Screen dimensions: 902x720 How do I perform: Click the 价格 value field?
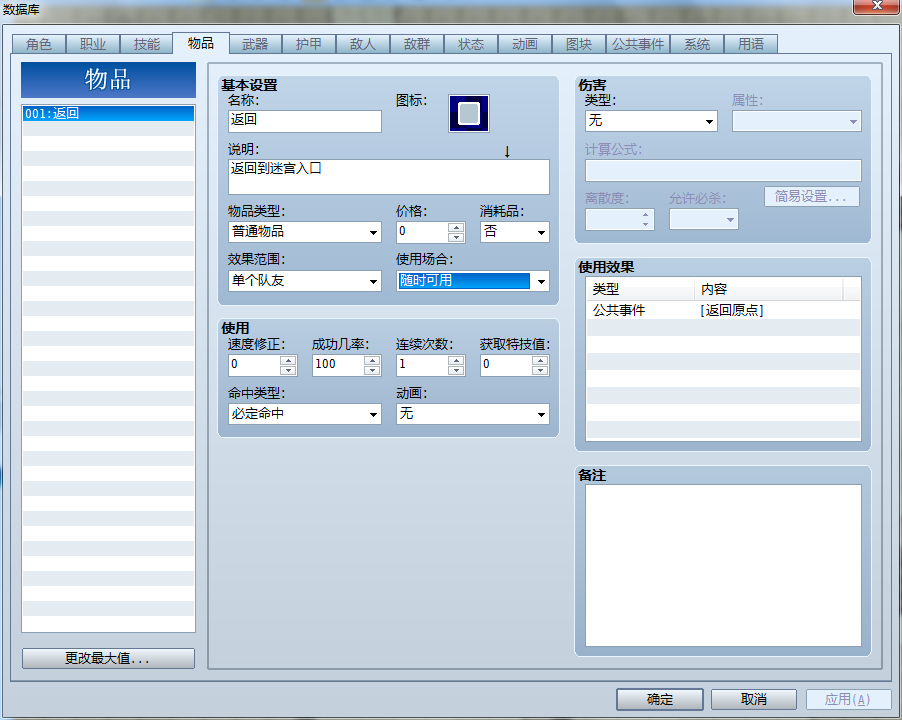pyautogui.click(x=422, y=232)
